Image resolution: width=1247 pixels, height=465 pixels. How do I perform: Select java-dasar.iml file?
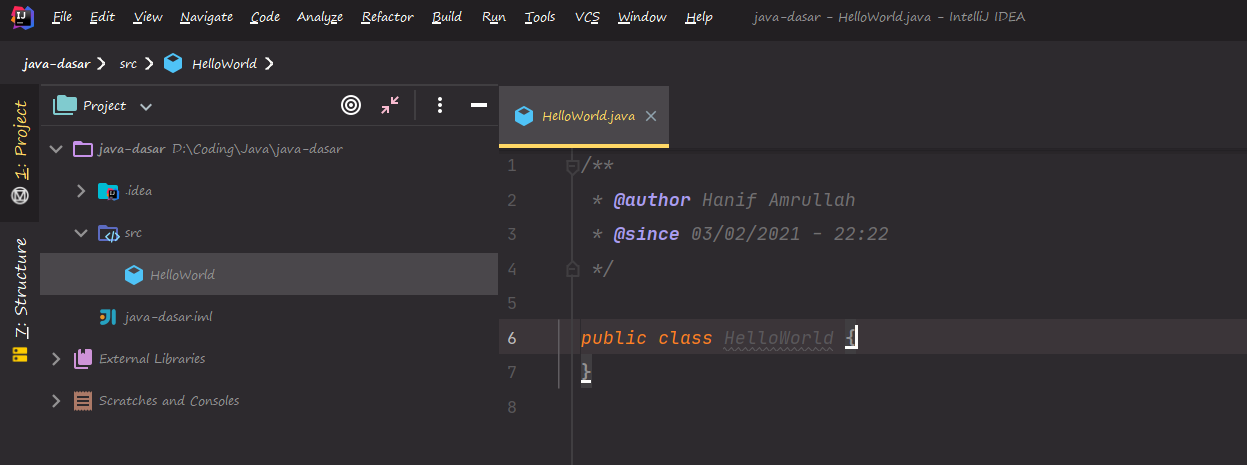coord(269,317)
